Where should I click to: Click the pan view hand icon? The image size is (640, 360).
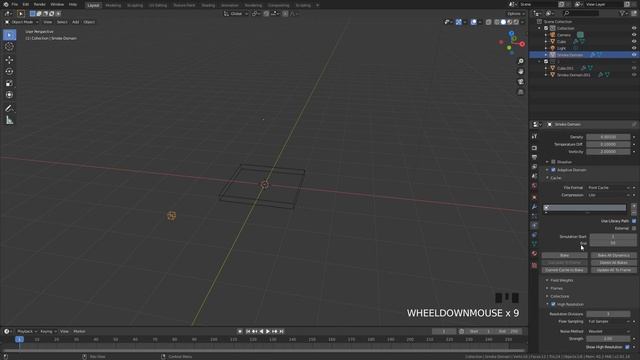(x=520, y=71)
